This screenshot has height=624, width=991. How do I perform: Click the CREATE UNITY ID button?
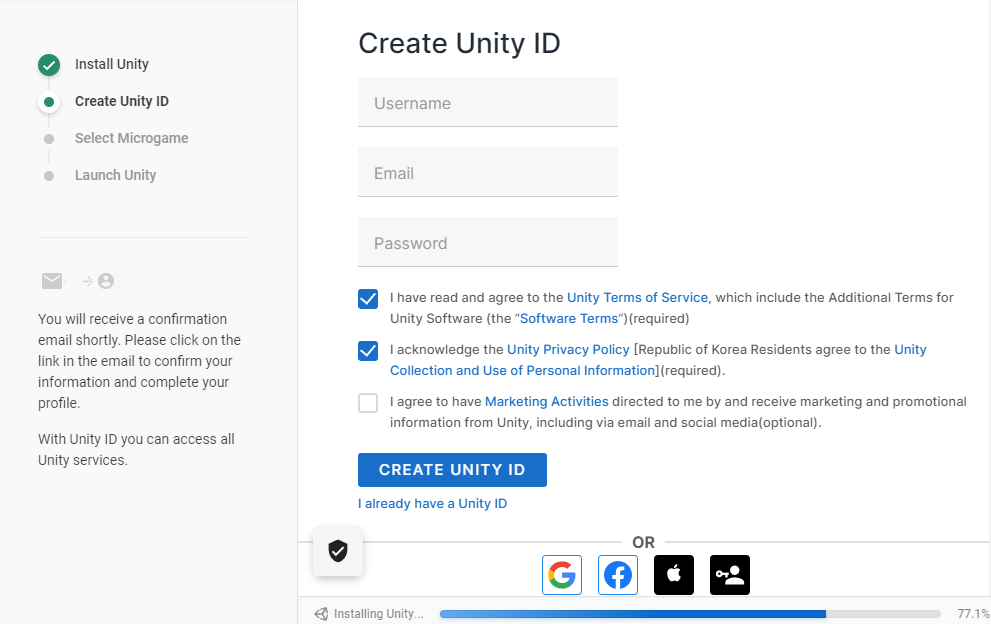[452, 470]
